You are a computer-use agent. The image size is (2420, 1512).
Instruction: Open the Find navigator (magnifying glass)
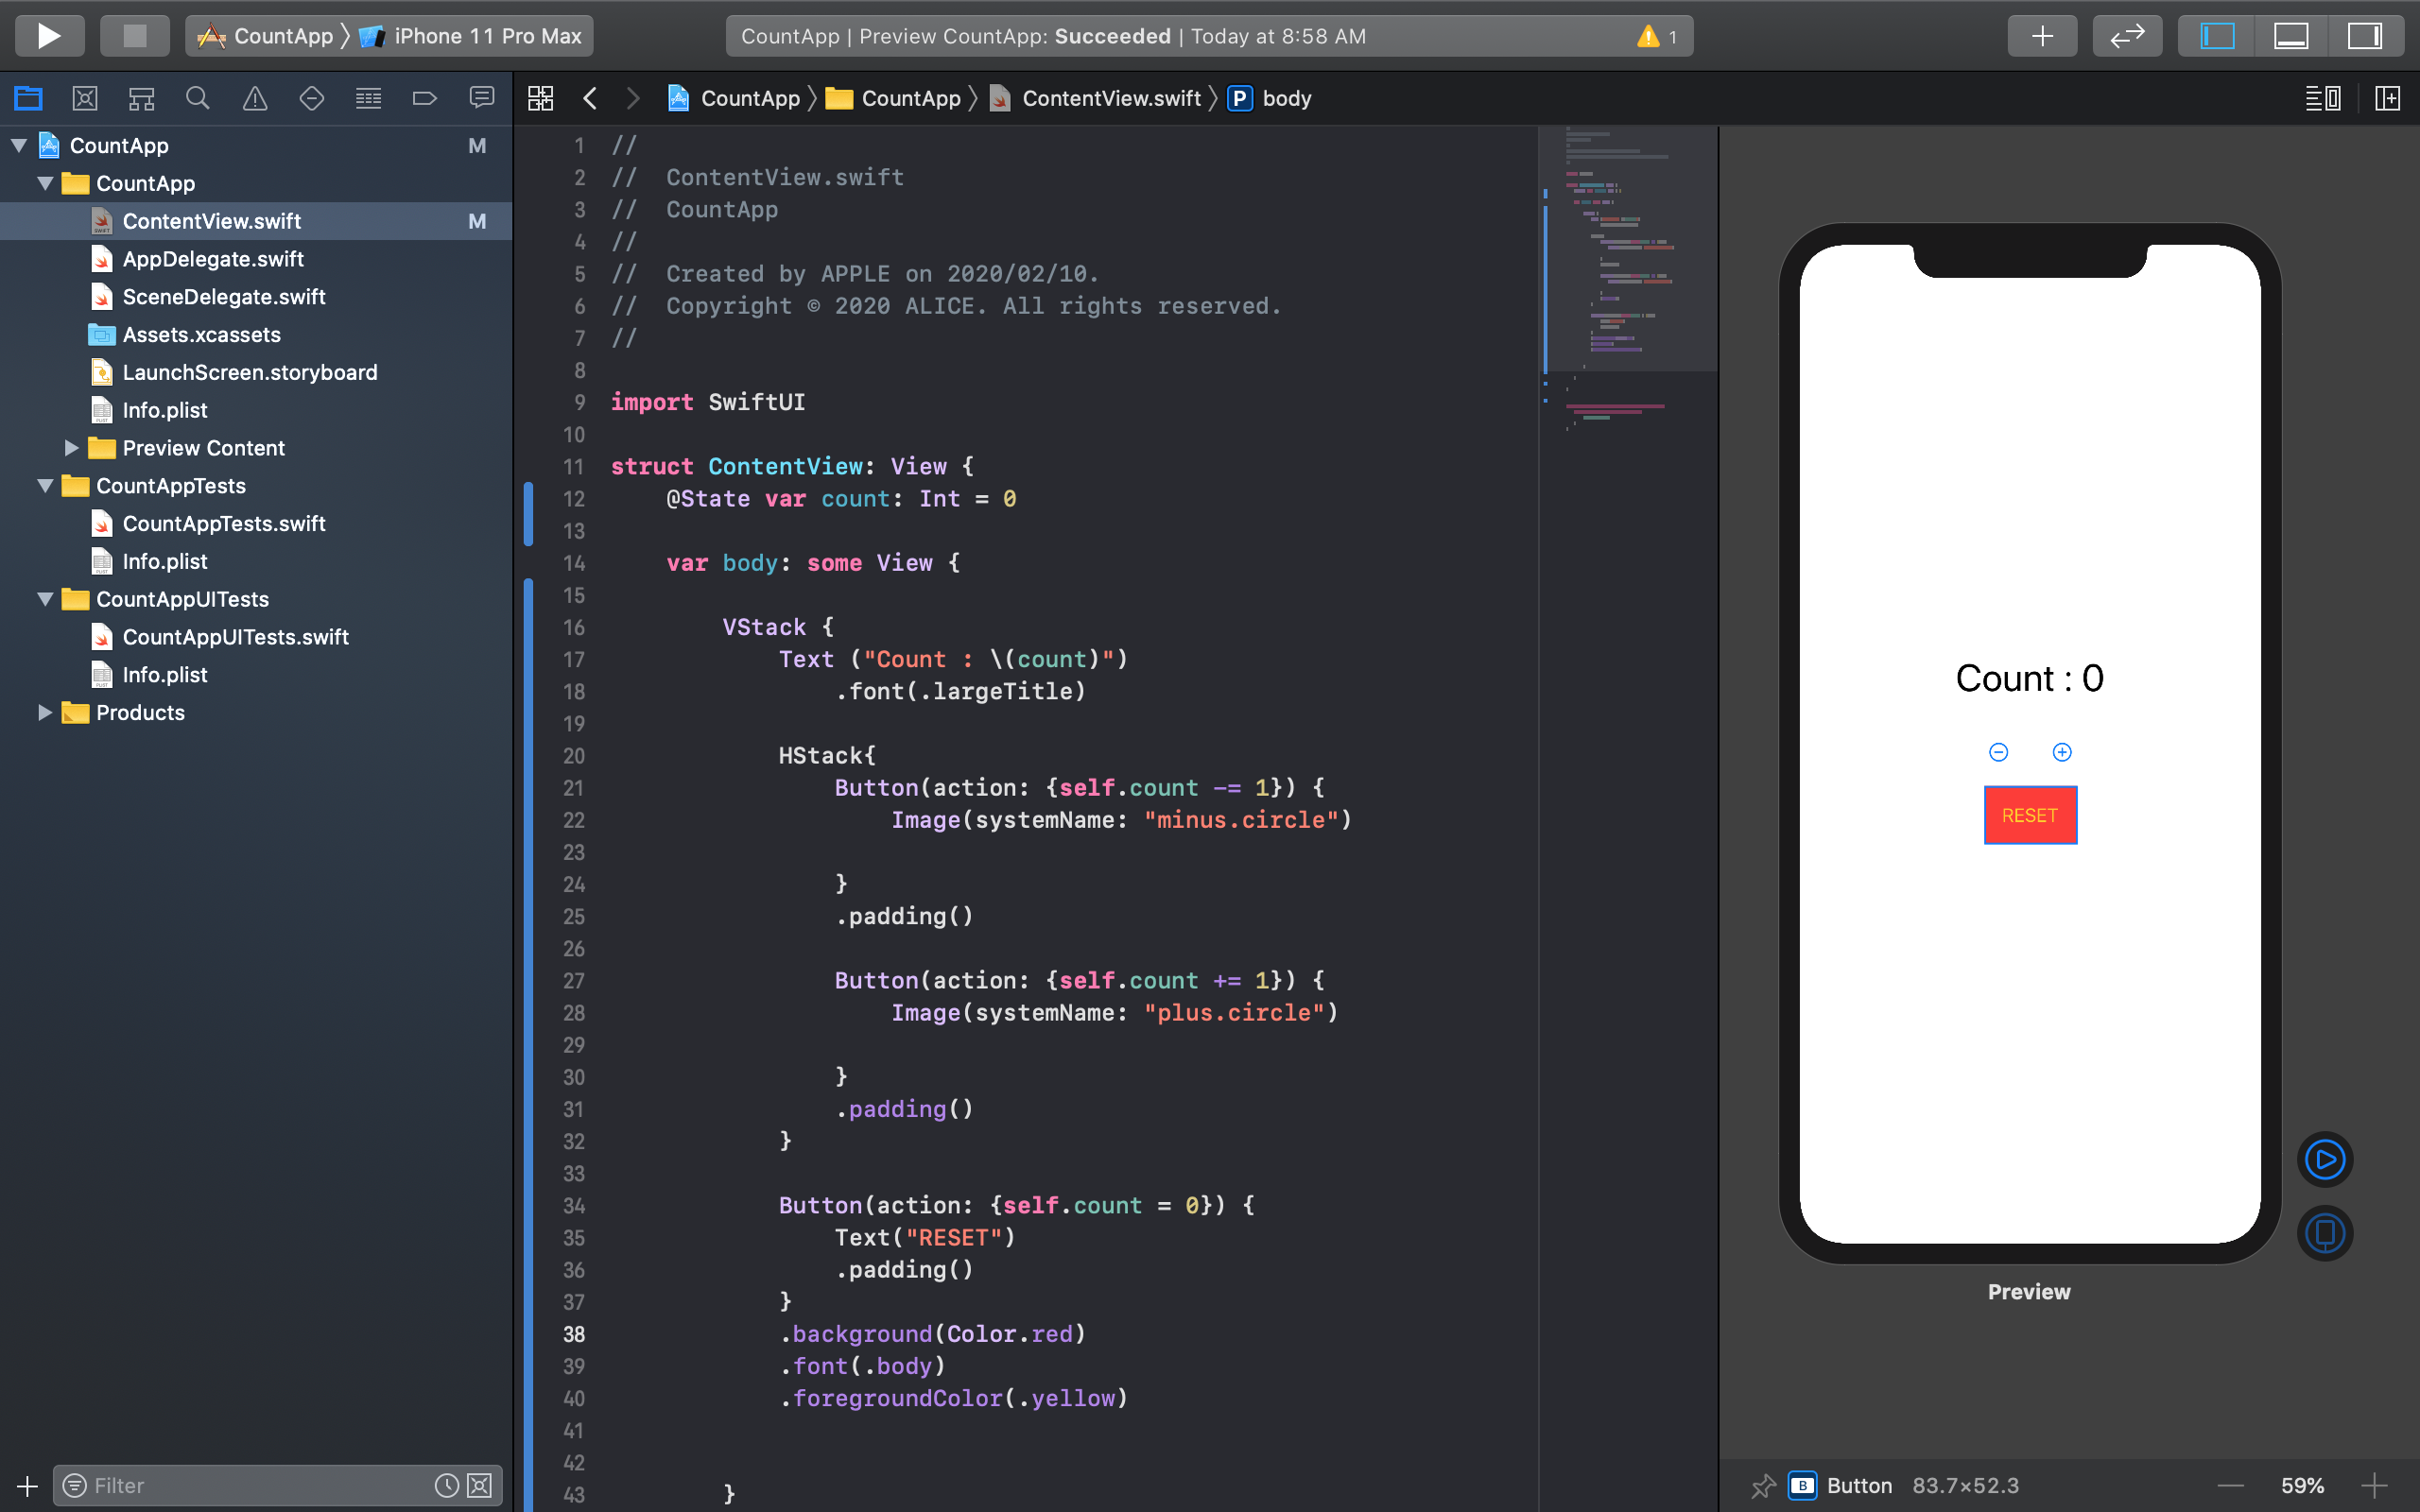pos(197,98)
